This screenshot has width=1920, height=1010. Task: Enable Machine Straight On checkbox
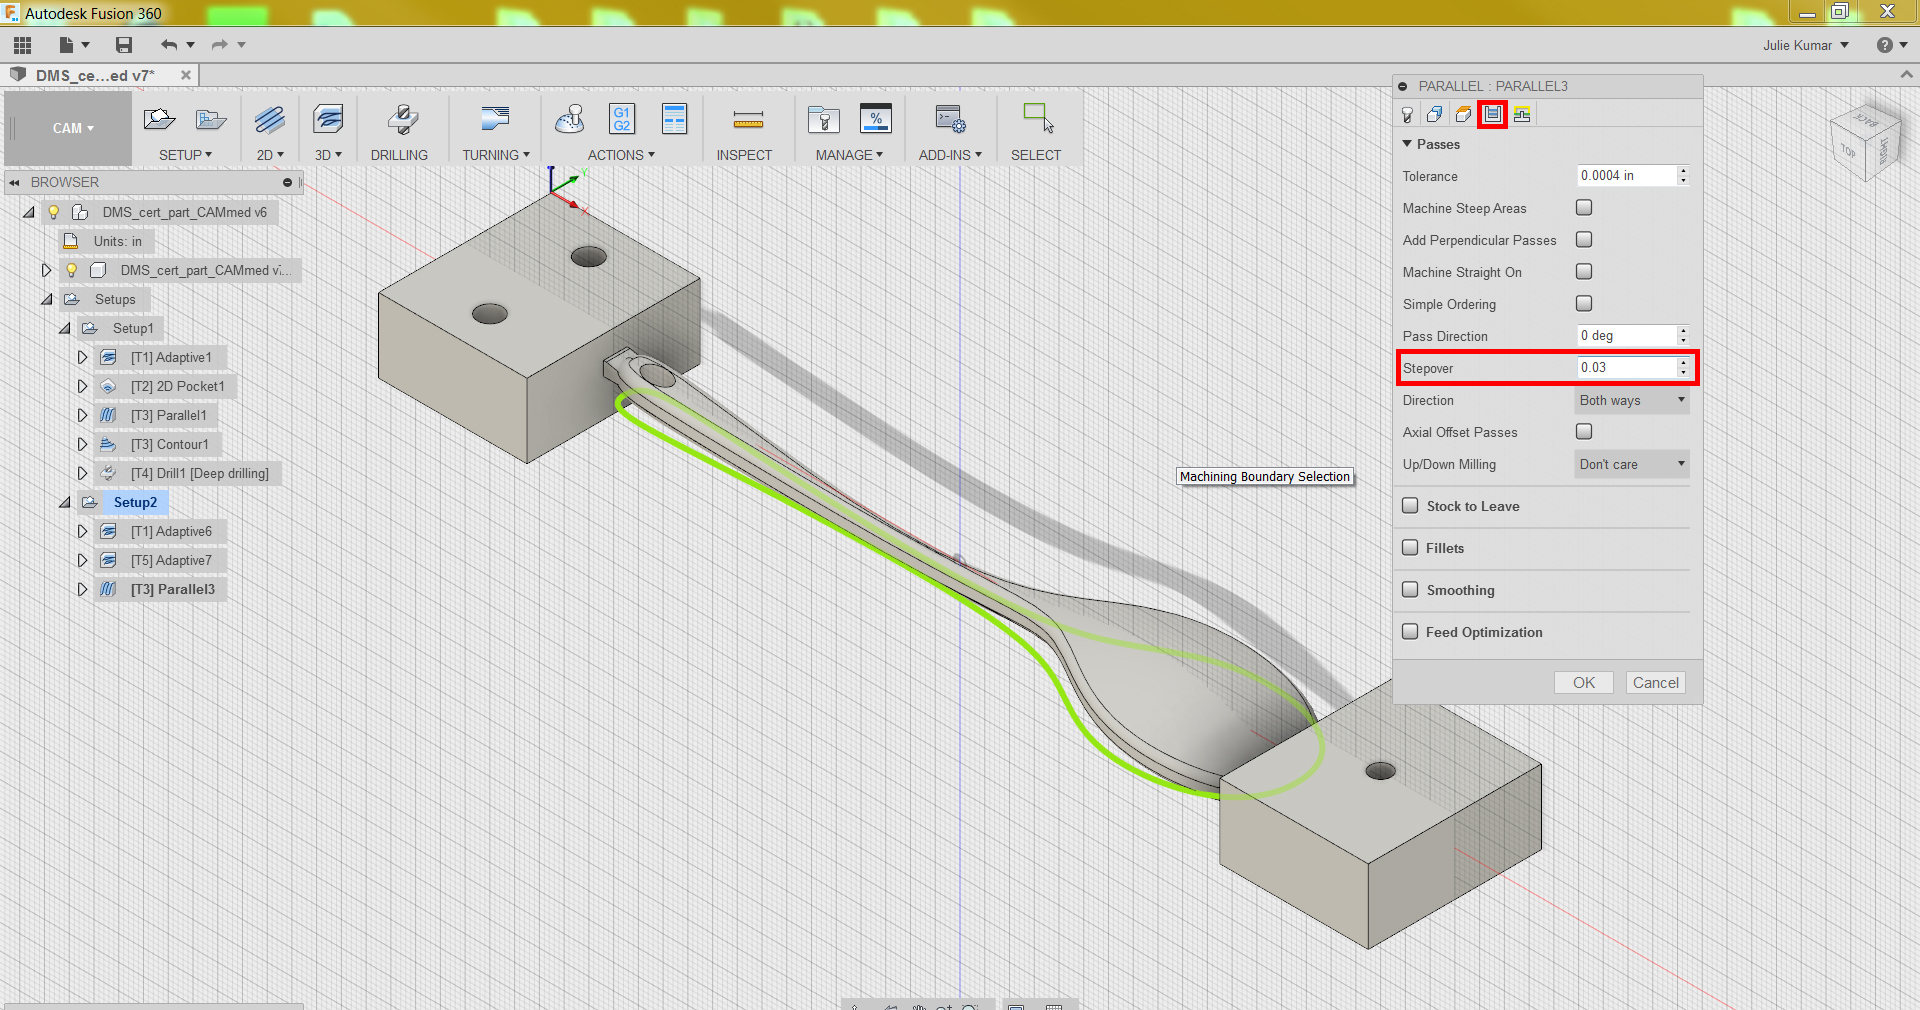(1584, 272)
